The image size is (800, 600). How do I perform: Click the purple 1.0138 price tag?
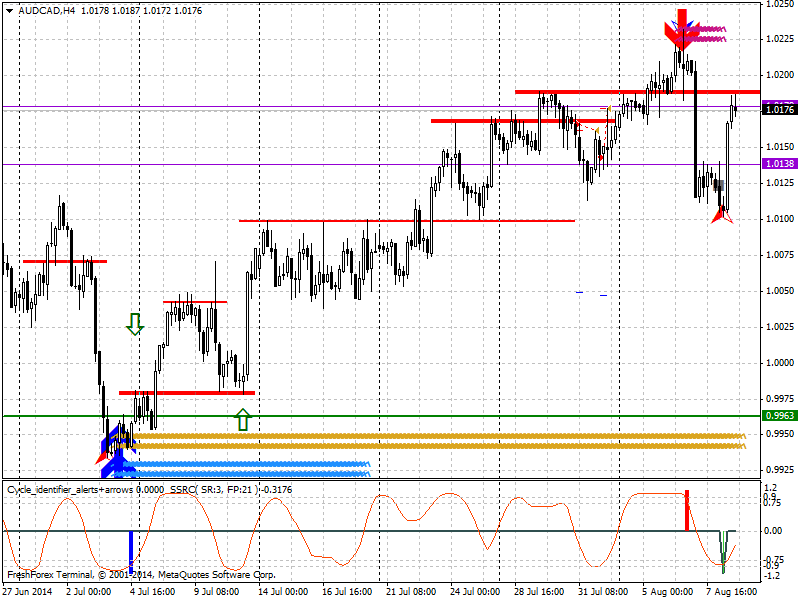[780, 164]
